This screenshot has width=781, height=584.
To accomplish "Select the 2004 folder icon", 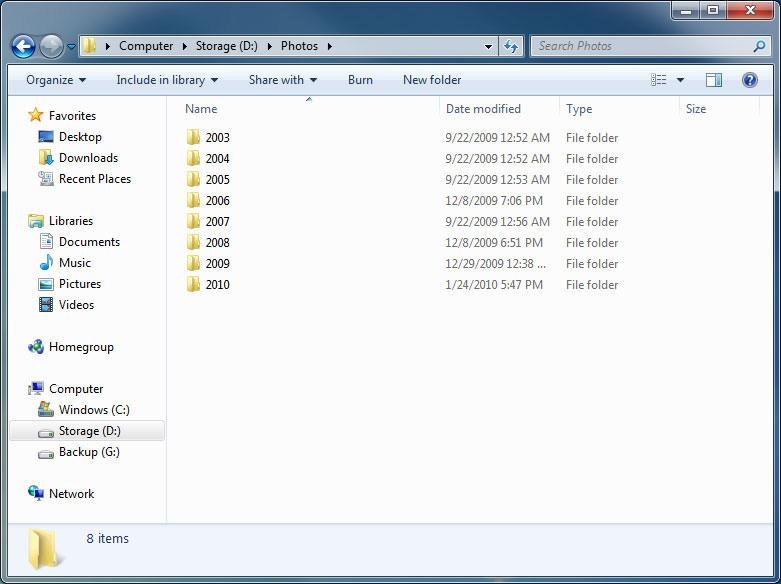I will pos(193,158).
